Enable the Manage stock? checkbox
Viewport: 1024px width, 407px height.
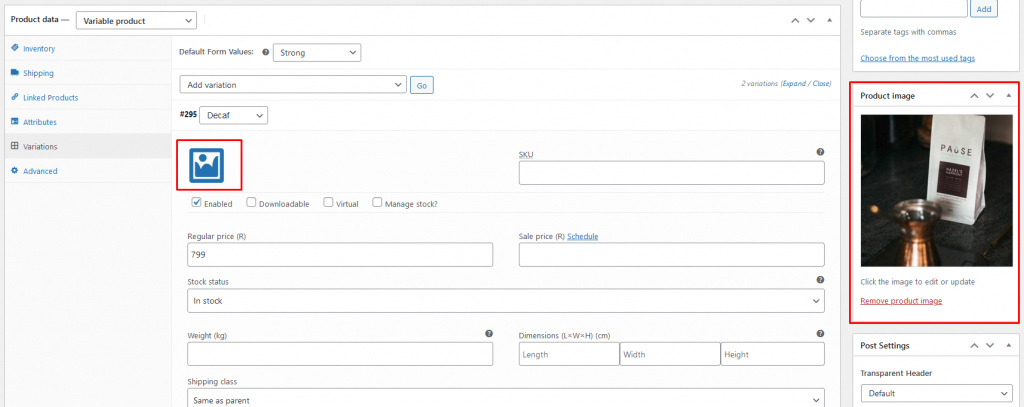(x=377, y=203)
